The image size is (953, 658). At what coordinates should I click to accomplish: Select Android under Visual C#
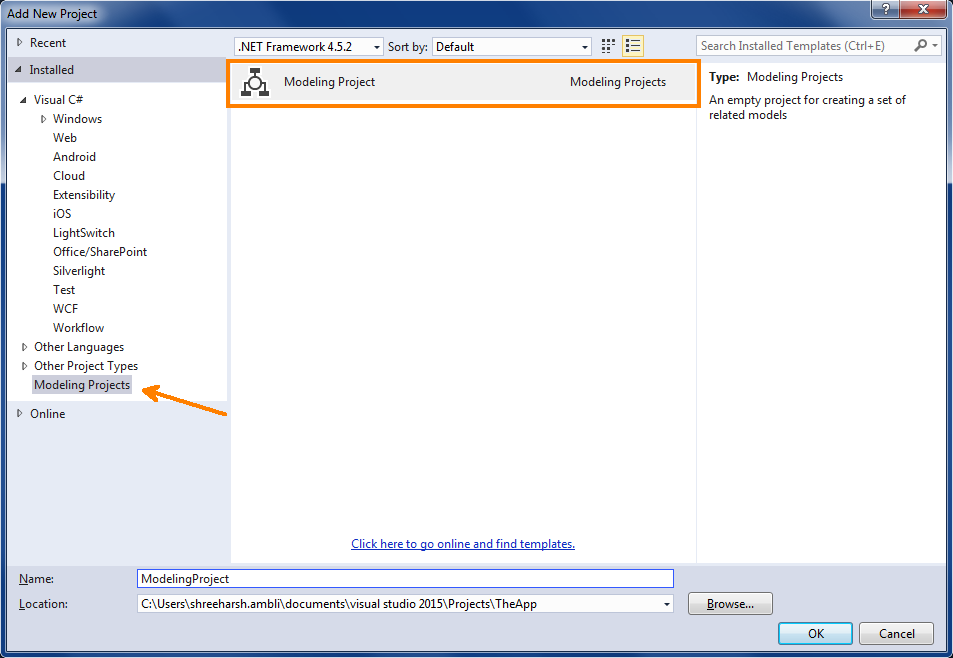pyautogui.click(x=74, y=157)
